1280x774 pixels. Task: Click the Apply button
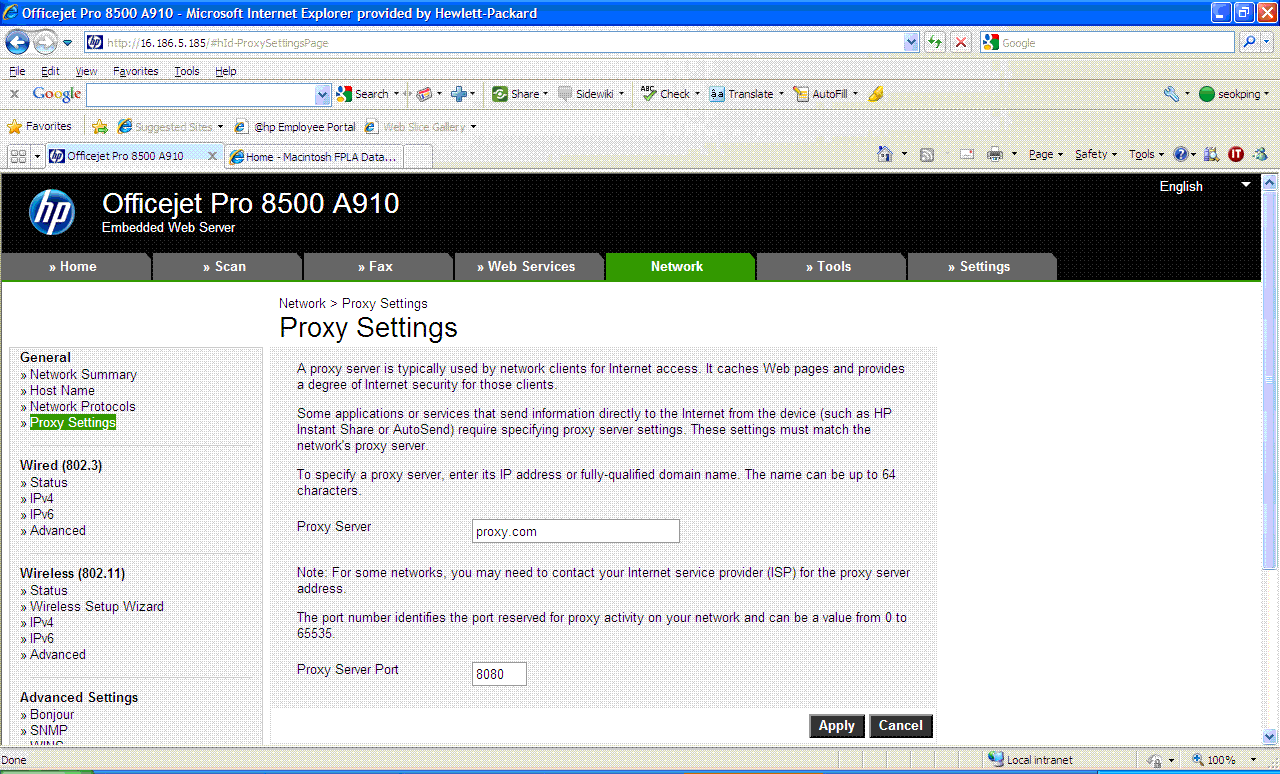click(x=837, y=726)
